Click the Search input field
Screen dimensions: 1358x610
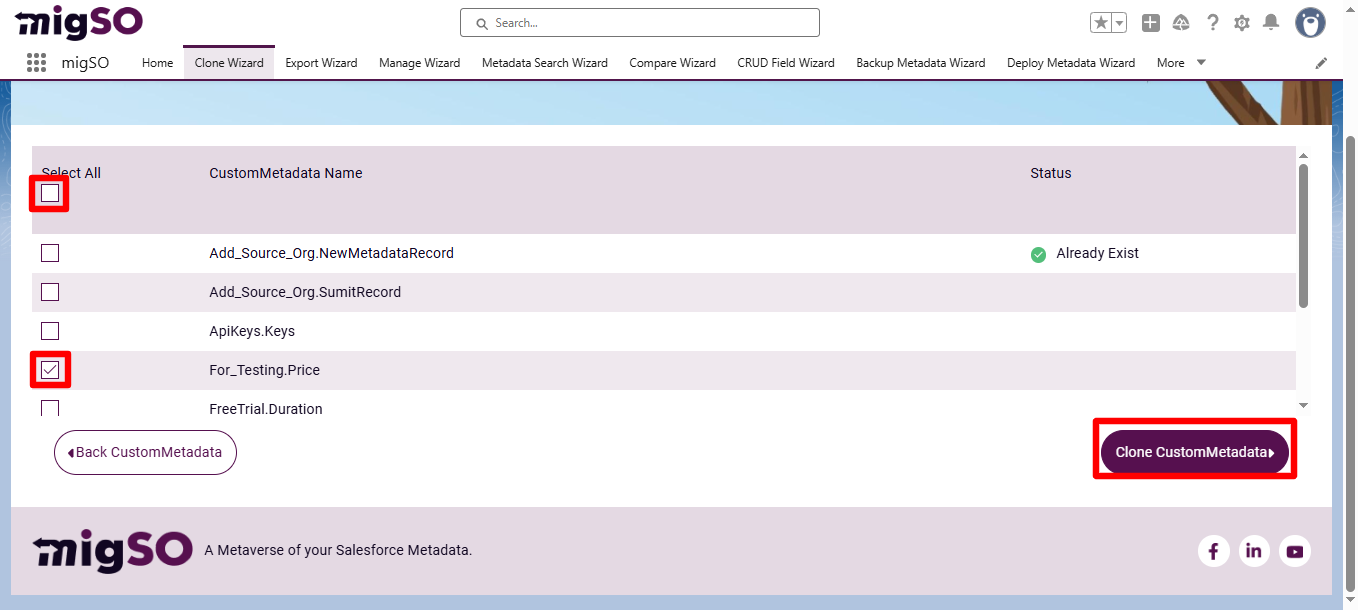(x=640, y=22)
